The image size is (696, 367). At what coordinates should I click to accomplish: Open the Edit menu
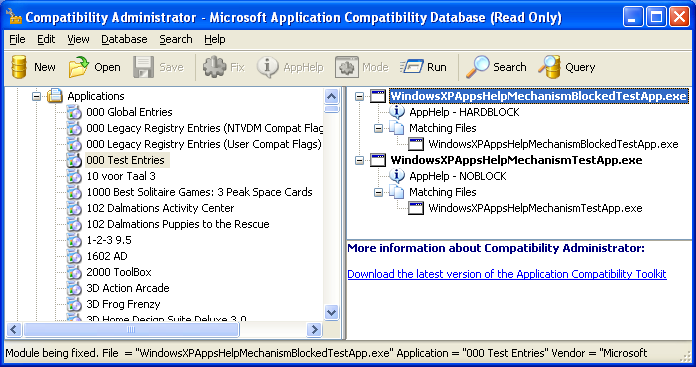click(46, 39)
